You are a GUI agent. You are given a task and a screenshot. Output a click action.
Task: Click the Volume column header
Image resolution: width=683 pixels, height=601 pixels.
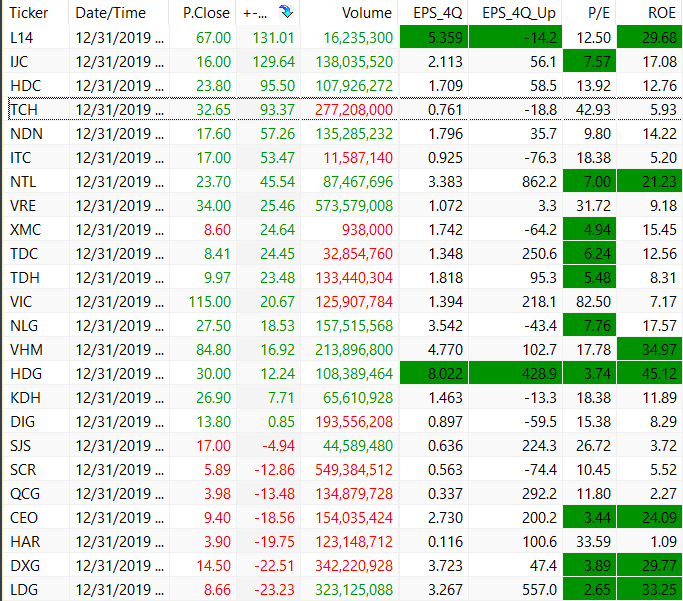pyautogui.click(x=366, y=13)
